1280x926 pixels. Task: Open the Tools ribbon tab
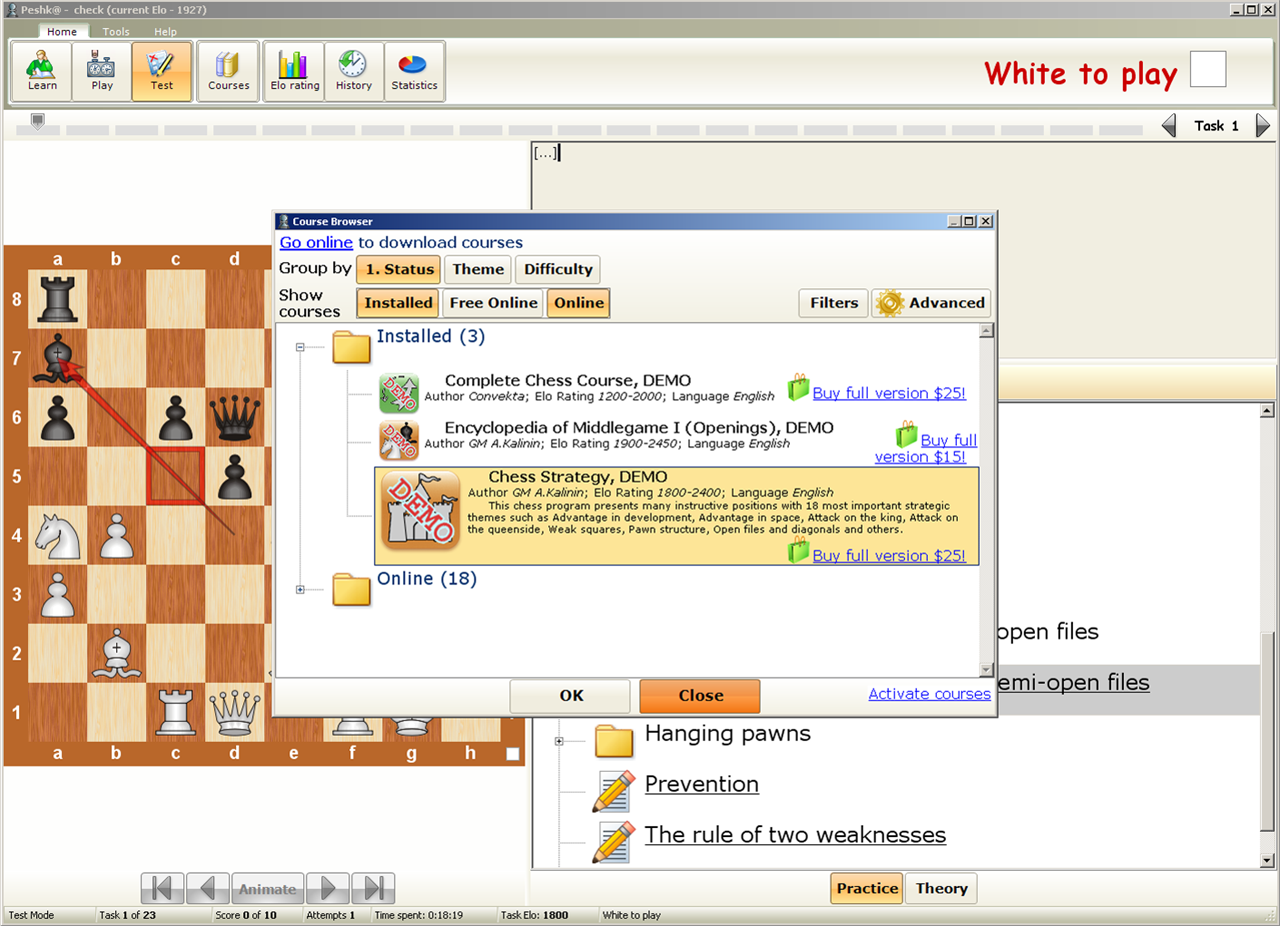[x=116, y=31]
